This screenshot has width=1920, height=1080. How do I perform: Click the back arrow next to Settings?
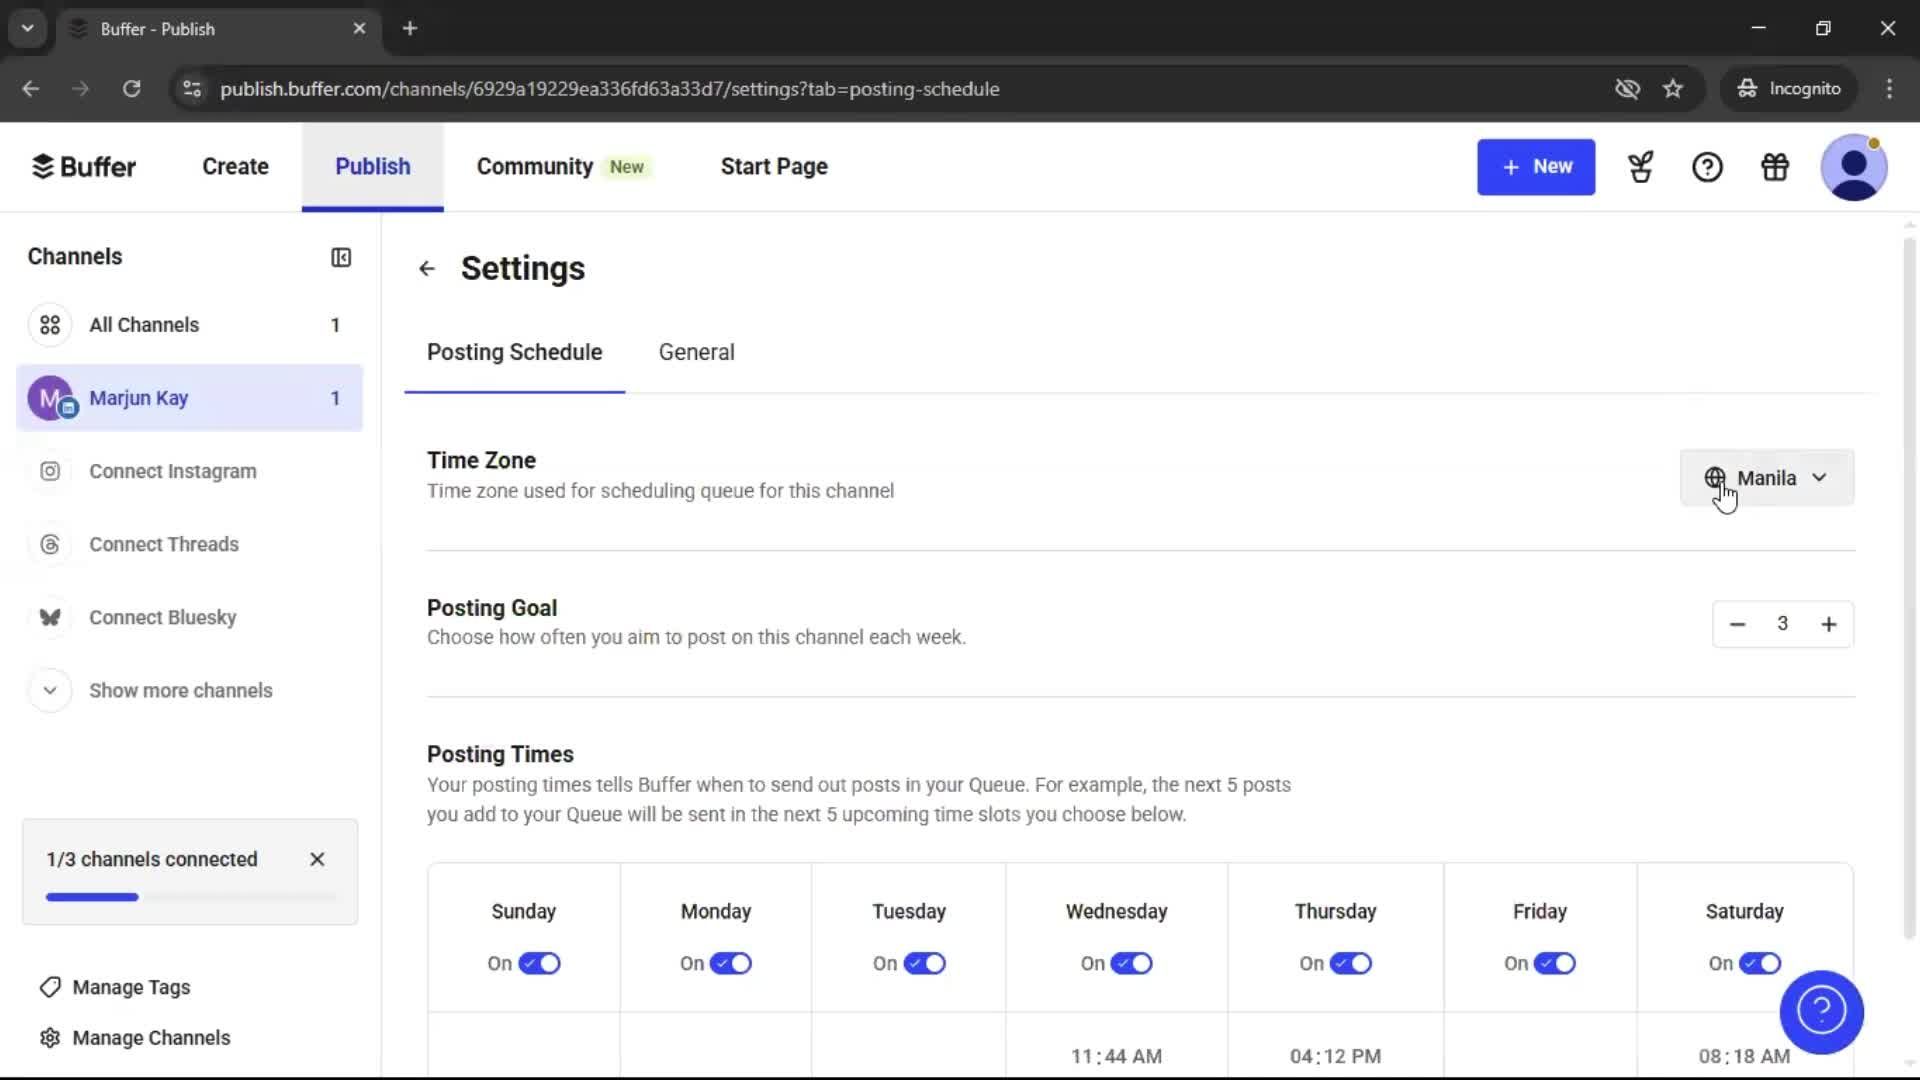427,268
